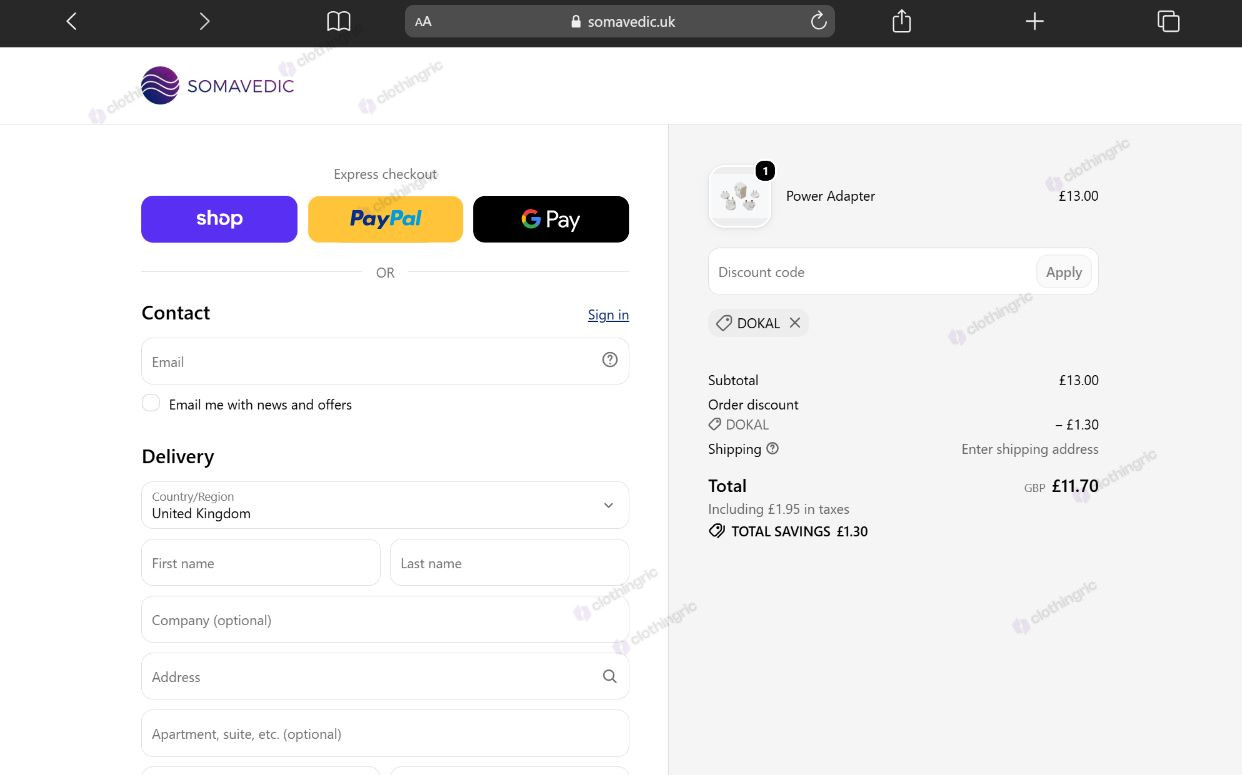
Task: Open the Sign in link
Action: point(608,315)
